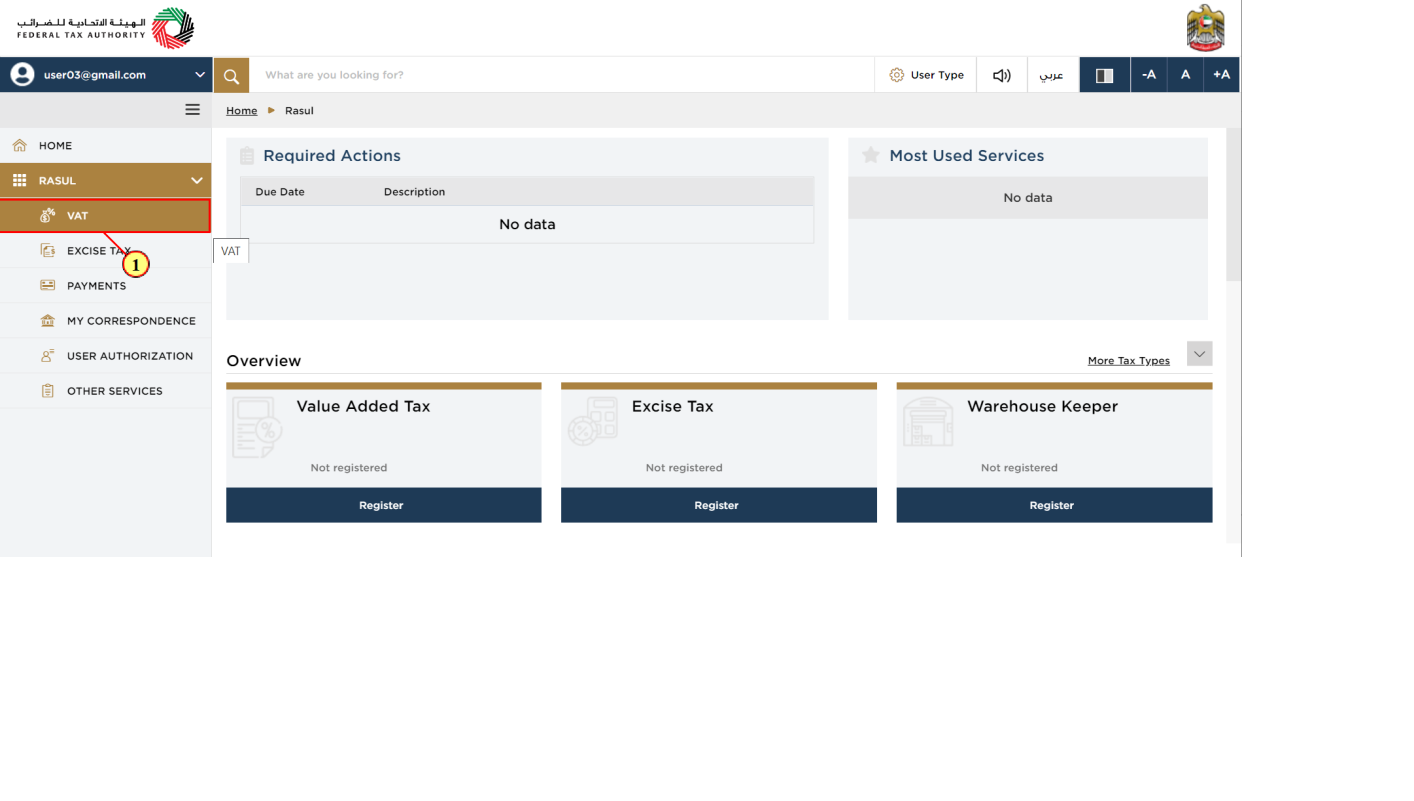Click the Excise Tax card icon
The width and height of the screenshot is (1414, 801).
pyautogui.click(x=592, y=422)
